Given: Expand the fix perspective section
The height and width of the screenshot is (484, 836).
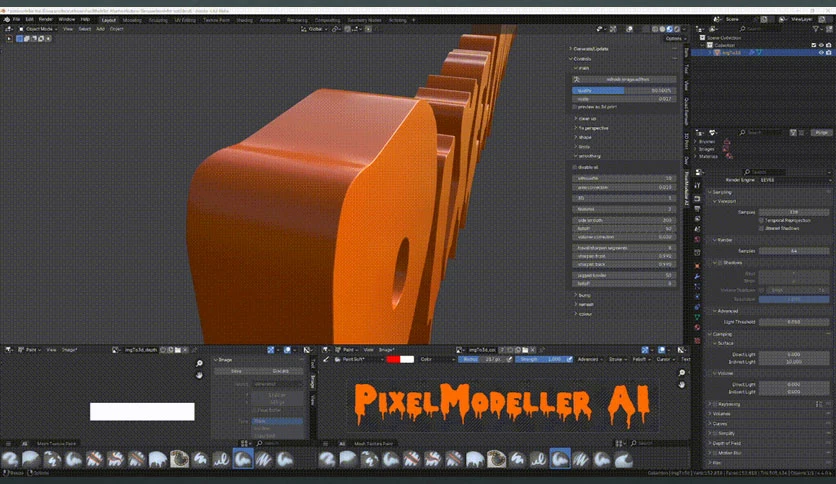Looking at the screenshot, I should [x=591, y=128].
